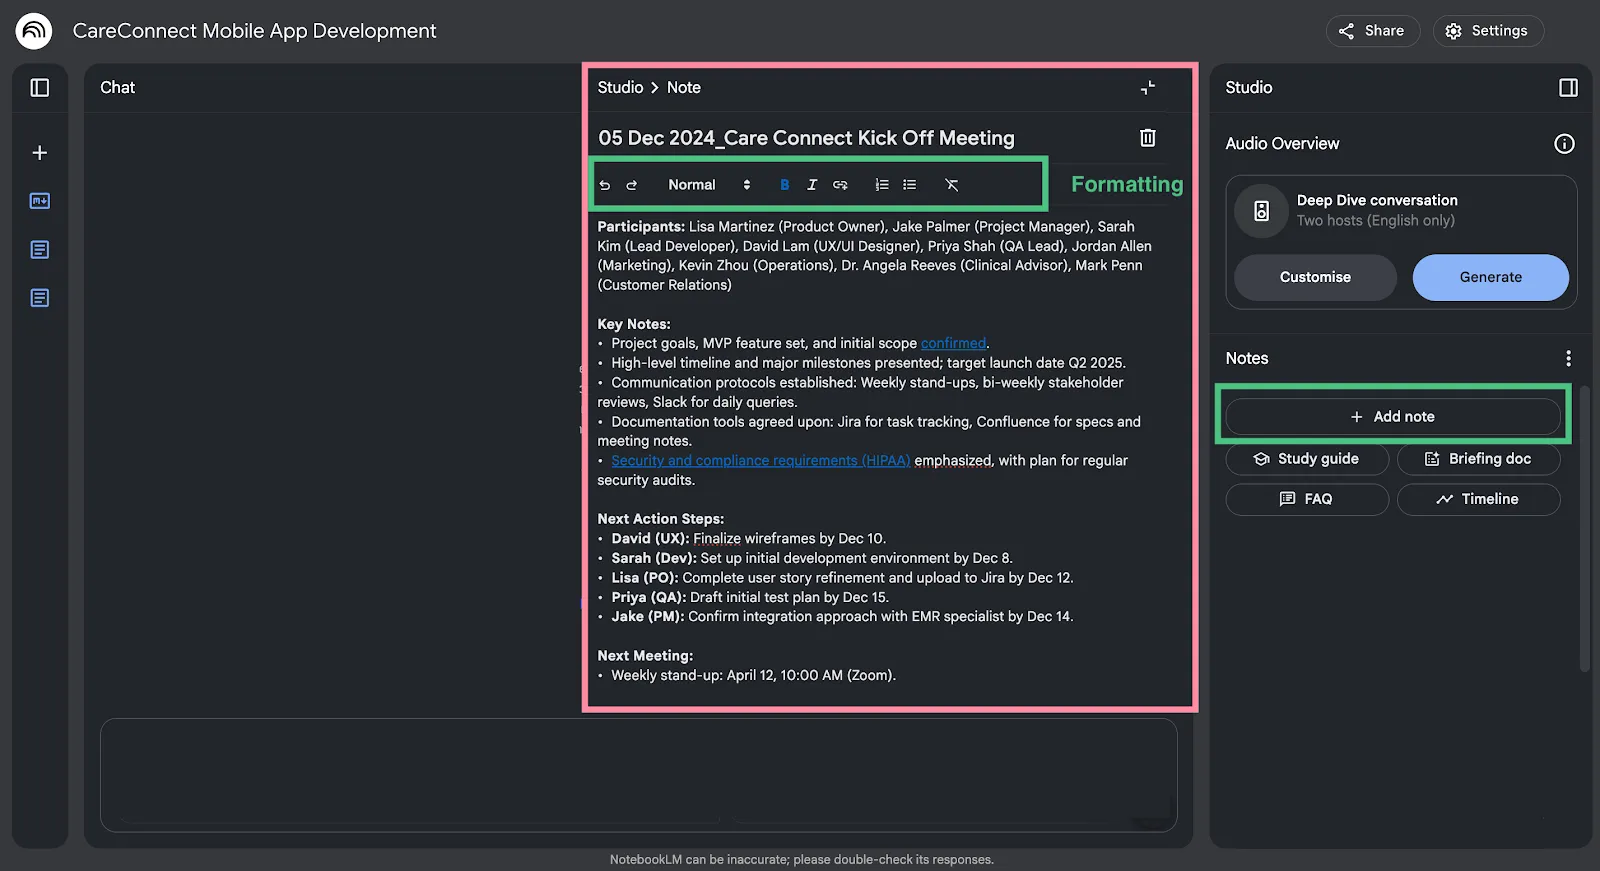Click the Notes section heading
The width and height of the screenshot is (1600, 871).
pos(1246,358)
